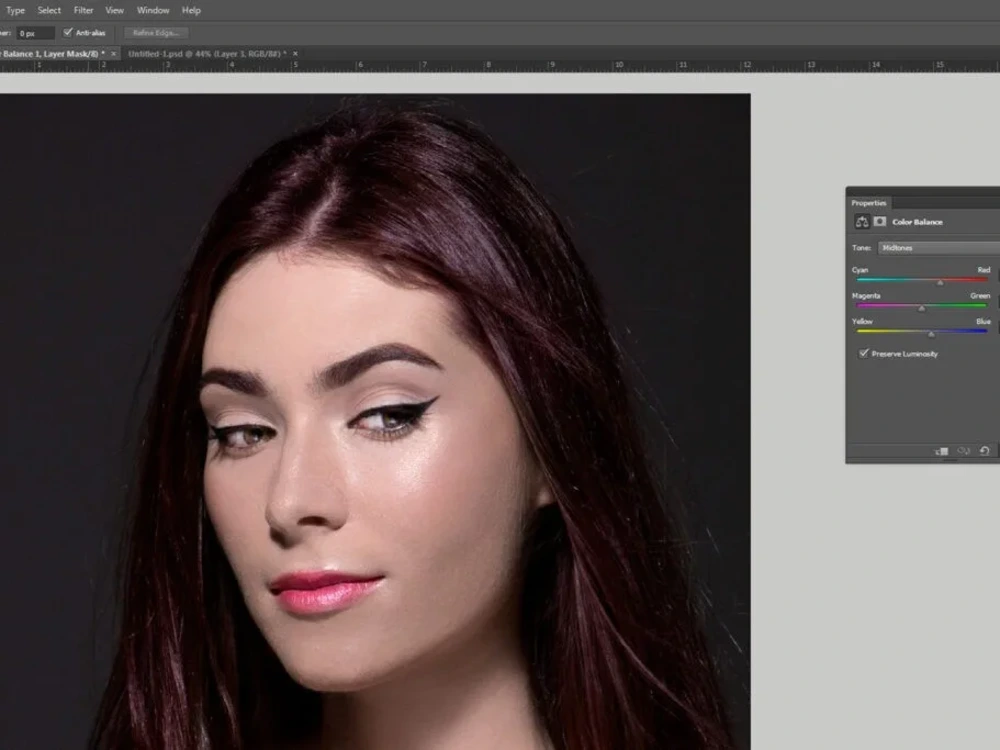The image size is (1000, 750).
Task: Open the Filter menu
Action: (x=84, y=10)
